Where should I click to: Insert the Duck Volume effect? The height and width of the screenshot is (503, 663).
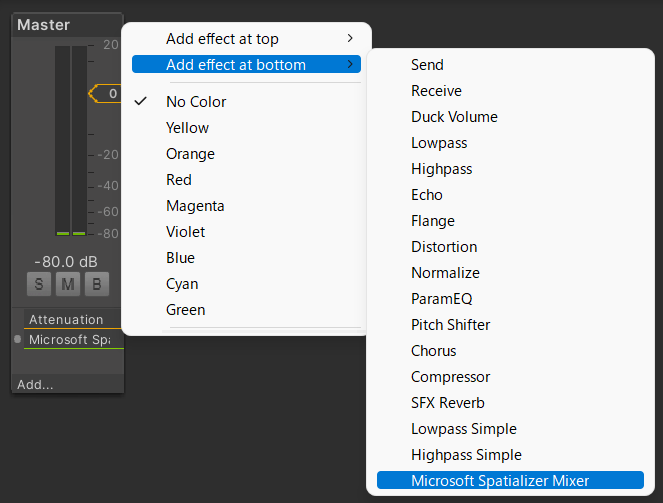click(x=454, y=117)
